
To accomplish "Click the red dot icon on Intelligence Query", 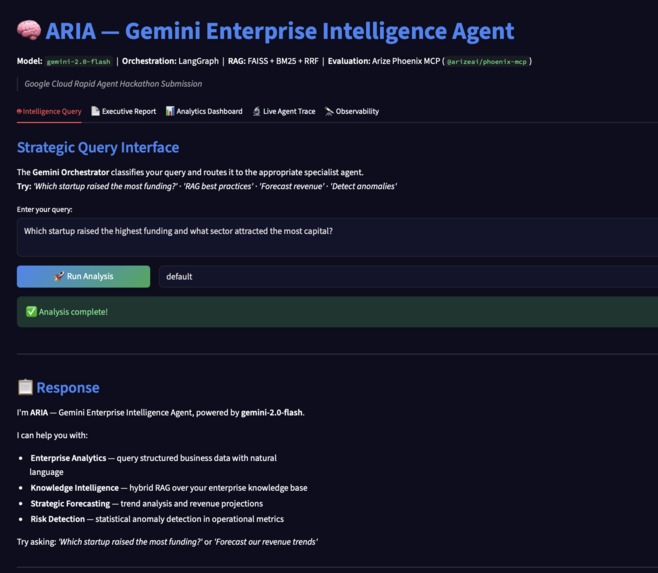I will (x=19, y=111).
